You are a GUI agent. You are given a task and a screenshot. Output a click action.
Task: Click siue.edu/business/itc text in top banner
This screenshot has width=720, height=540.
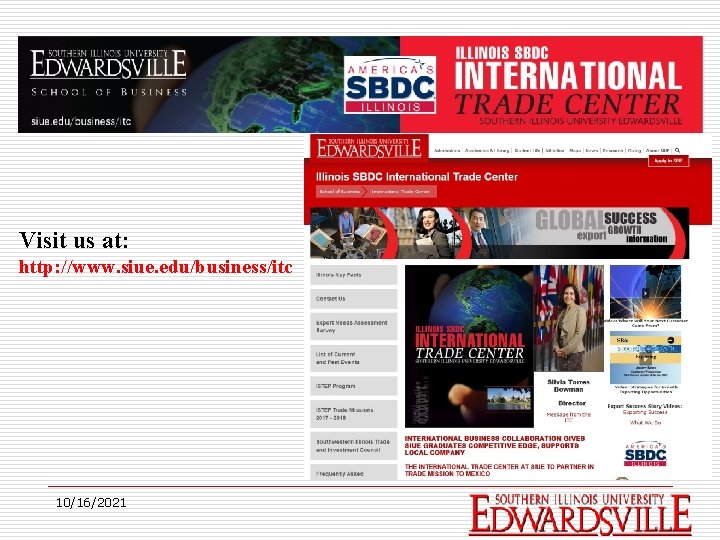81,121
